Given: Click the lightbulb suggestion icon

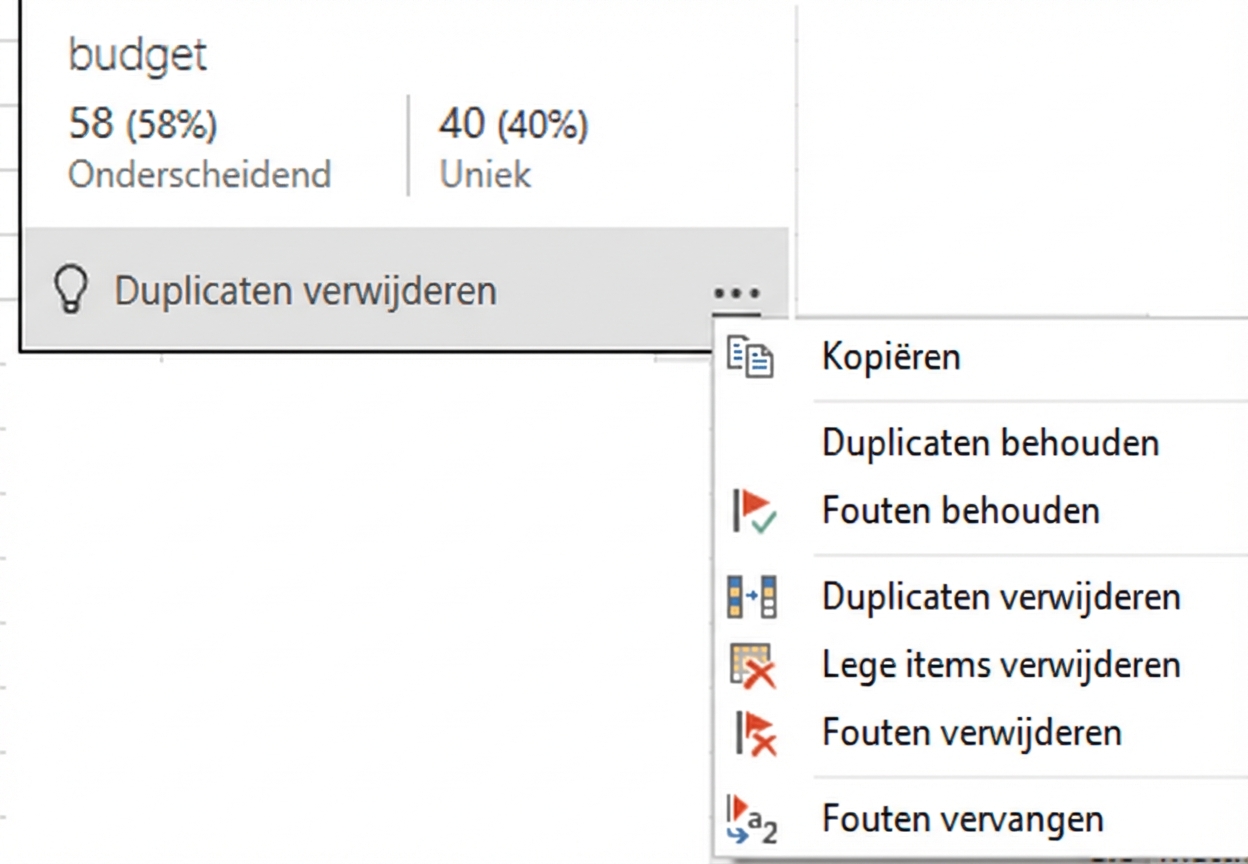Looking at the screenshot, I should [x=70, y=290].
